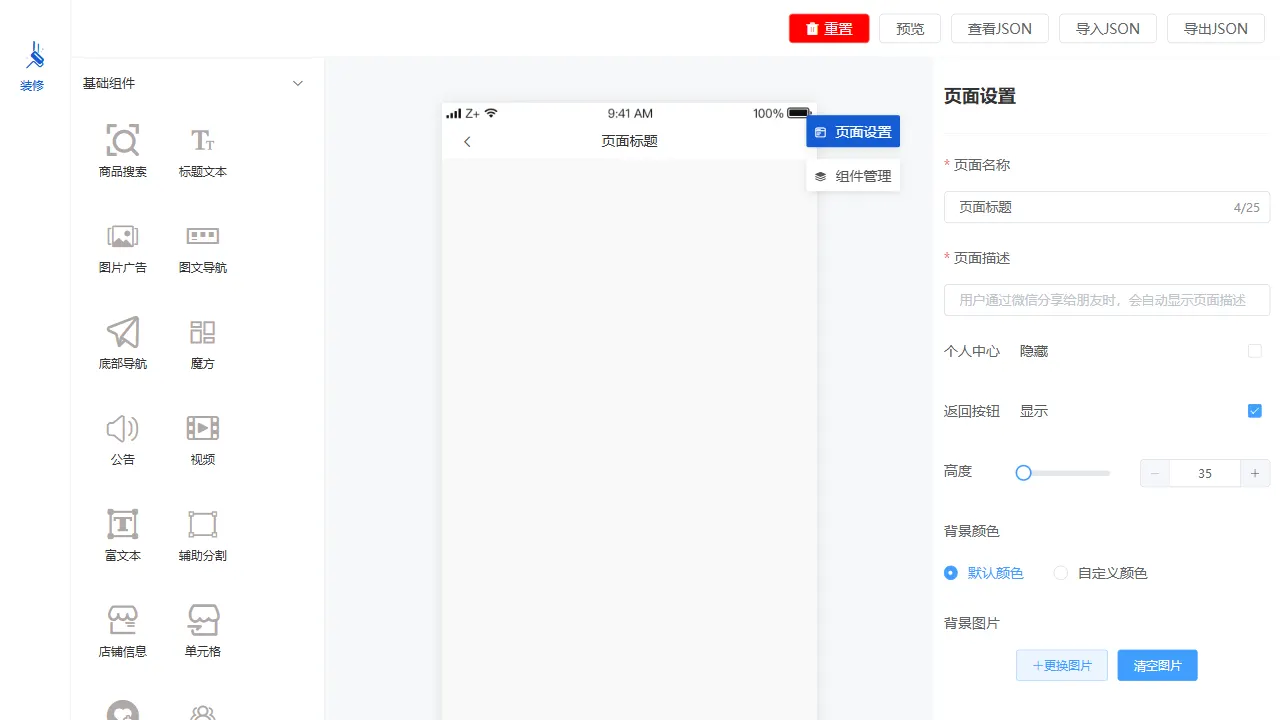1280x720 pixels.
Task: Add the 商品搜索 search component
Action: tap(123, 151)
